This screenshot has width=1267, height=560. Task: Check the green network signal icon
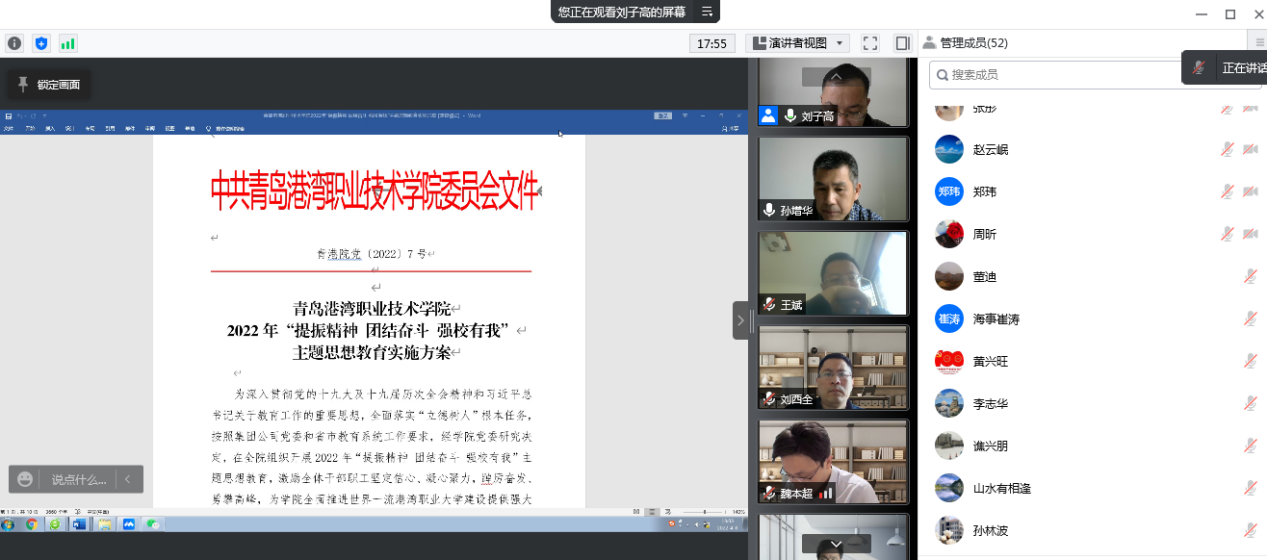point(68,43)
